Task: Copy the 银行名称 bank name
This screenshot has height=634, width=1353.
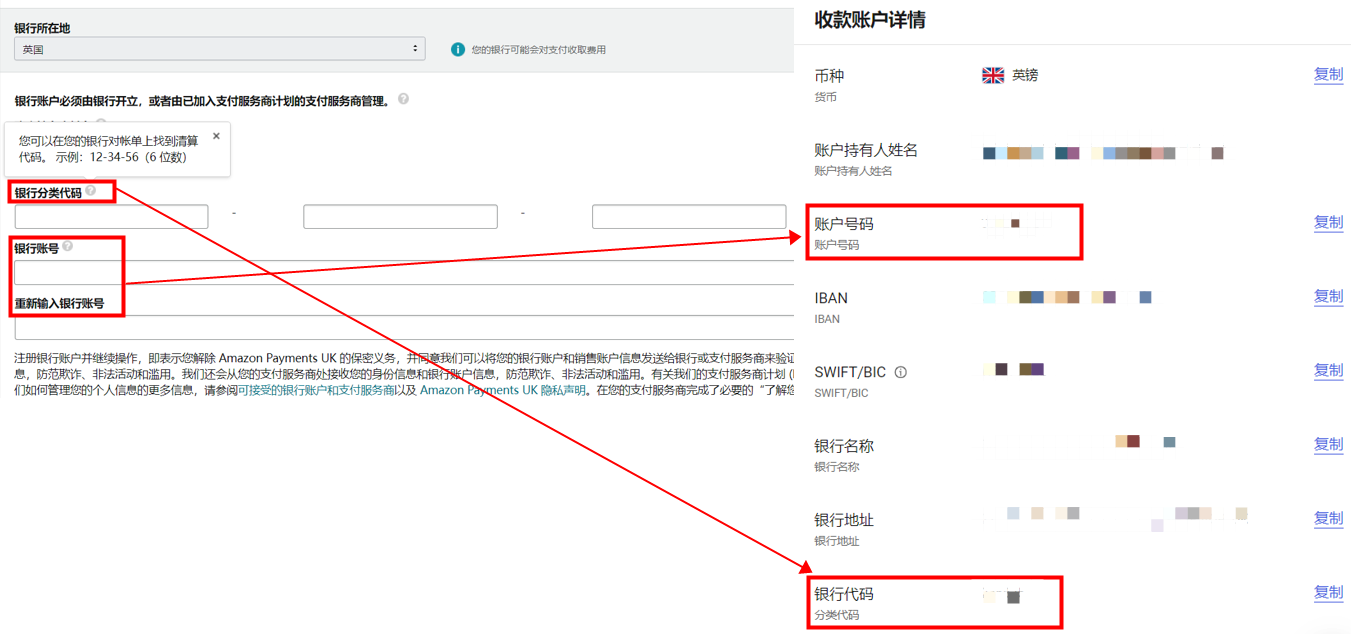Action: [x=1328, y=445]
